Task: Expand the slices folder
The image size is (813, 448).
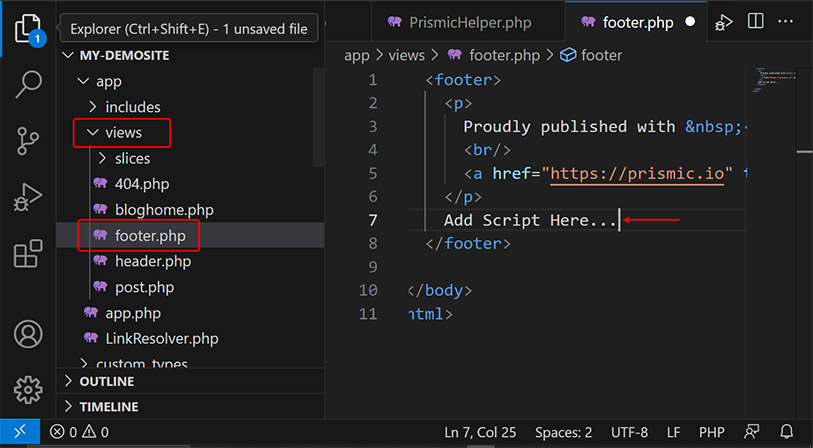Action: [190, 159]
